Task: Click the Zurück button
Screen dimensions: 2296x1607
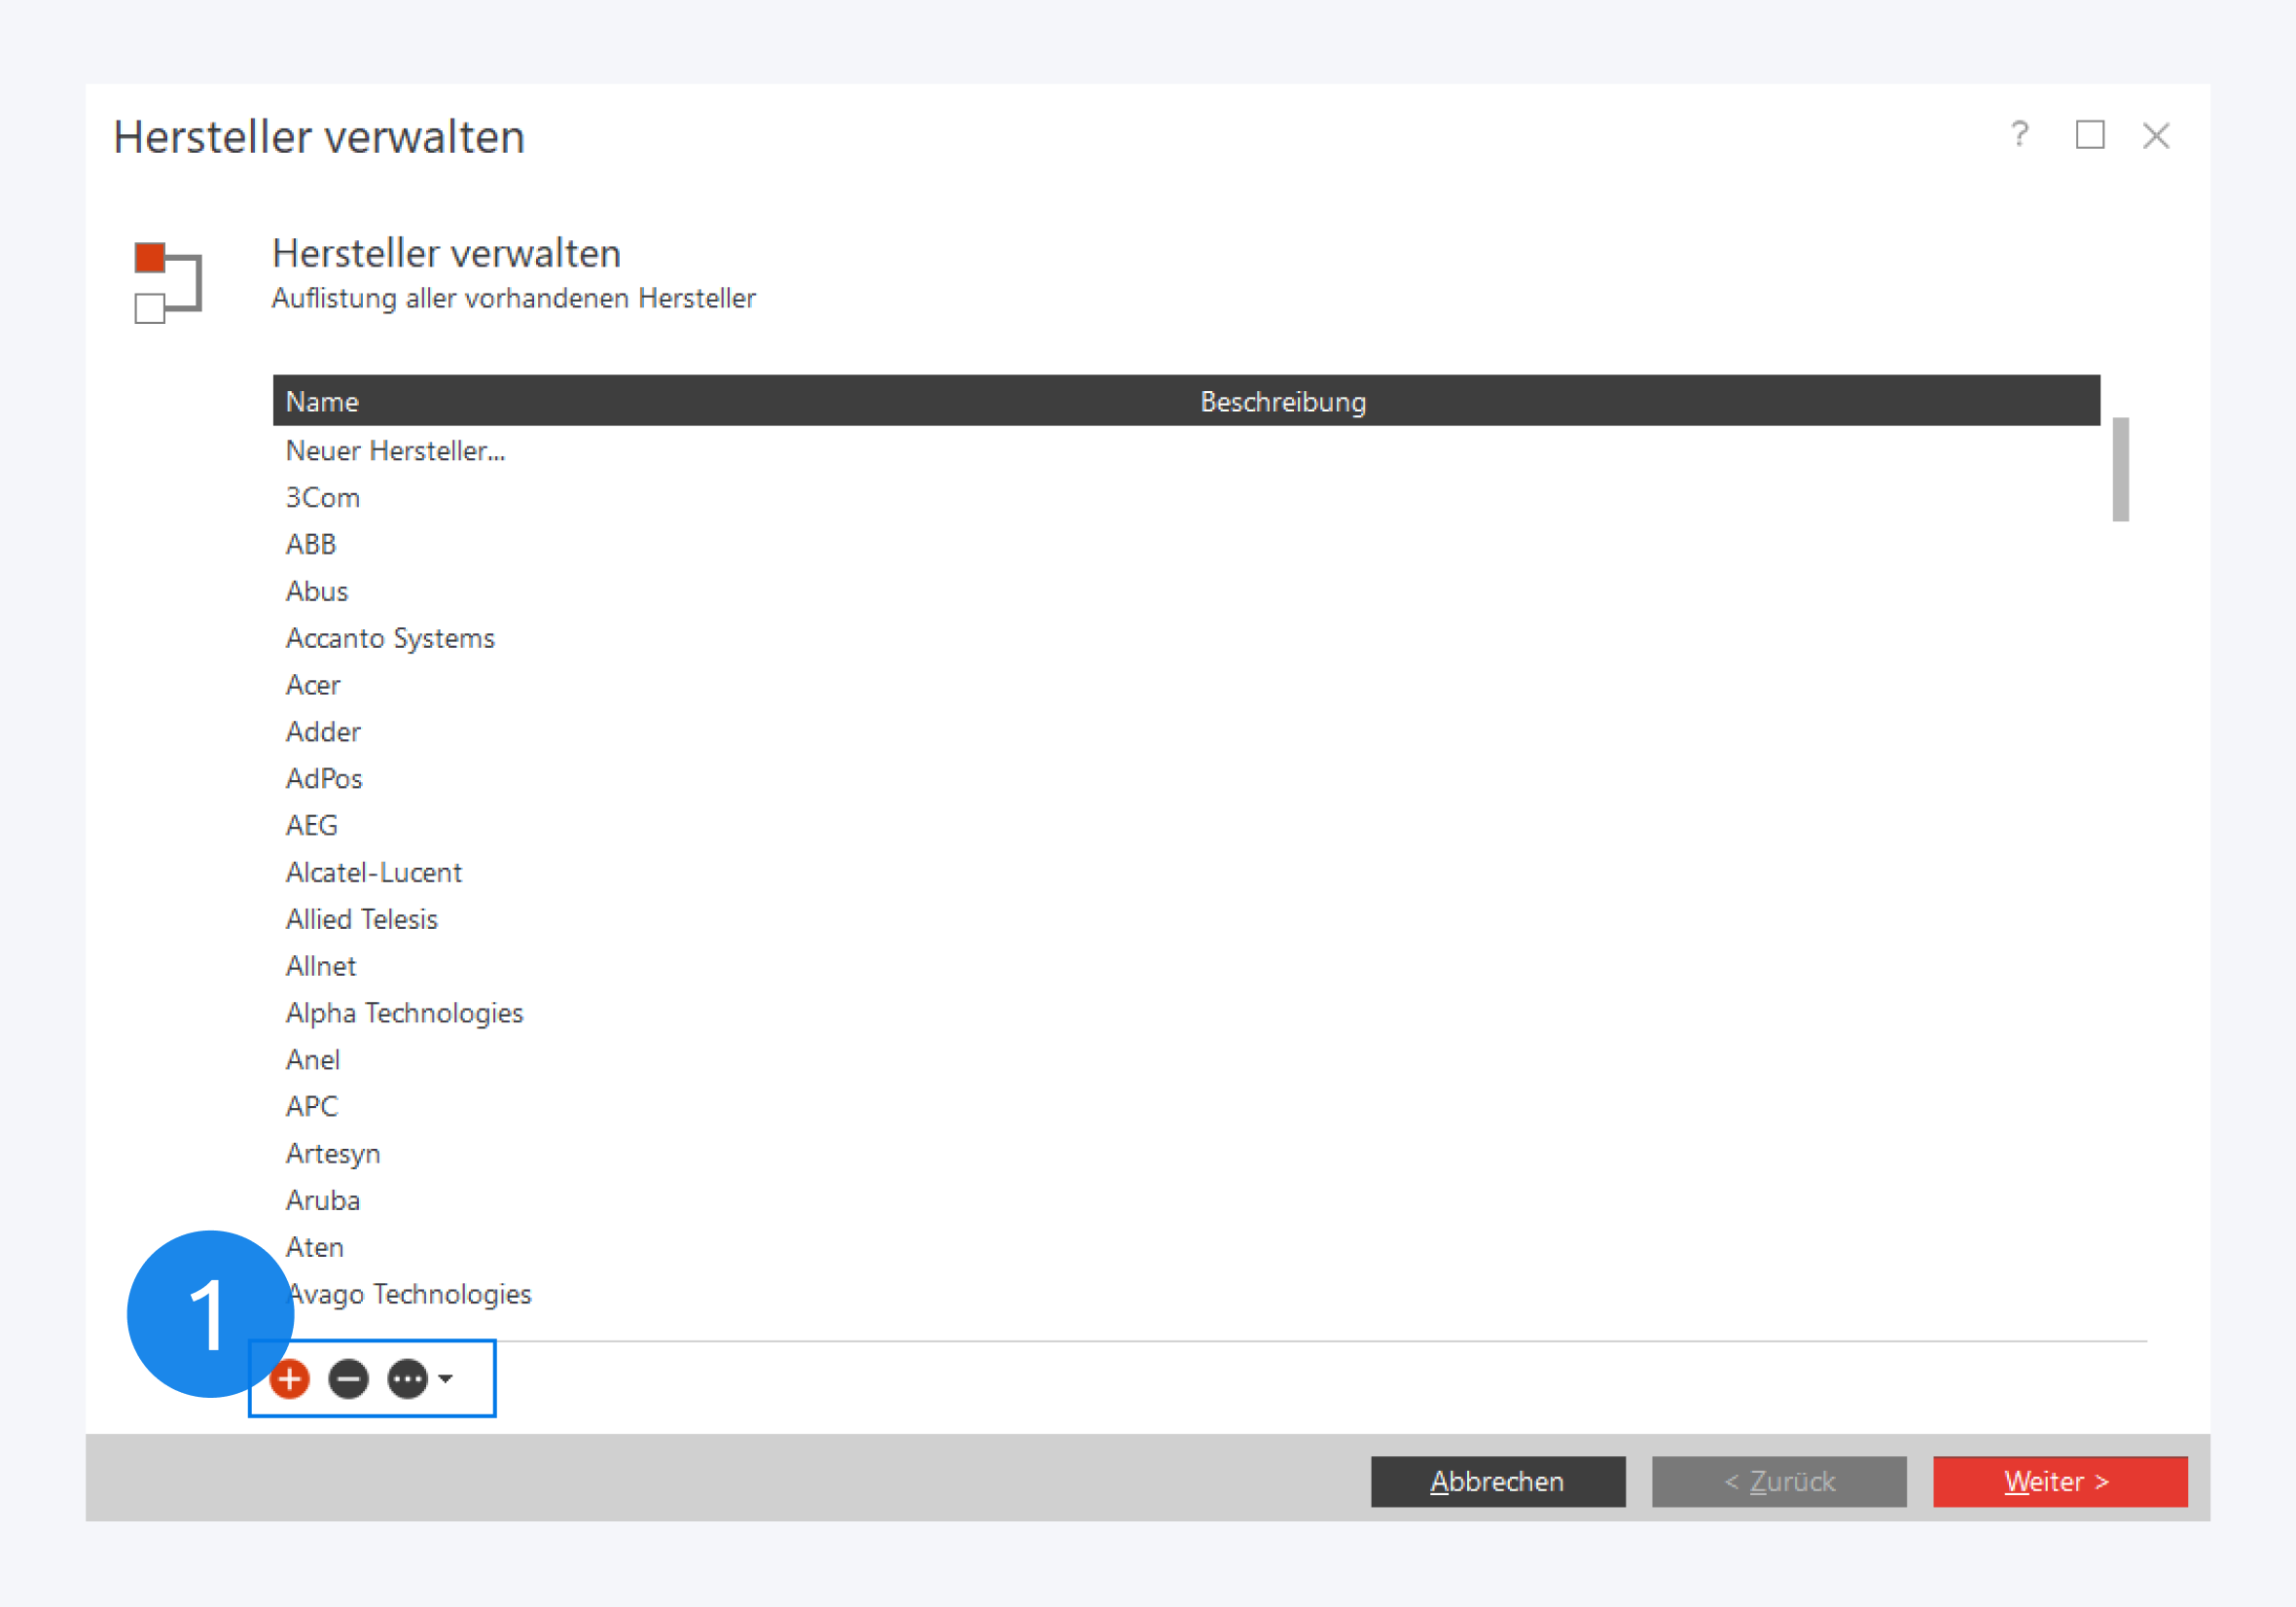Action: coord(1778,1481)
